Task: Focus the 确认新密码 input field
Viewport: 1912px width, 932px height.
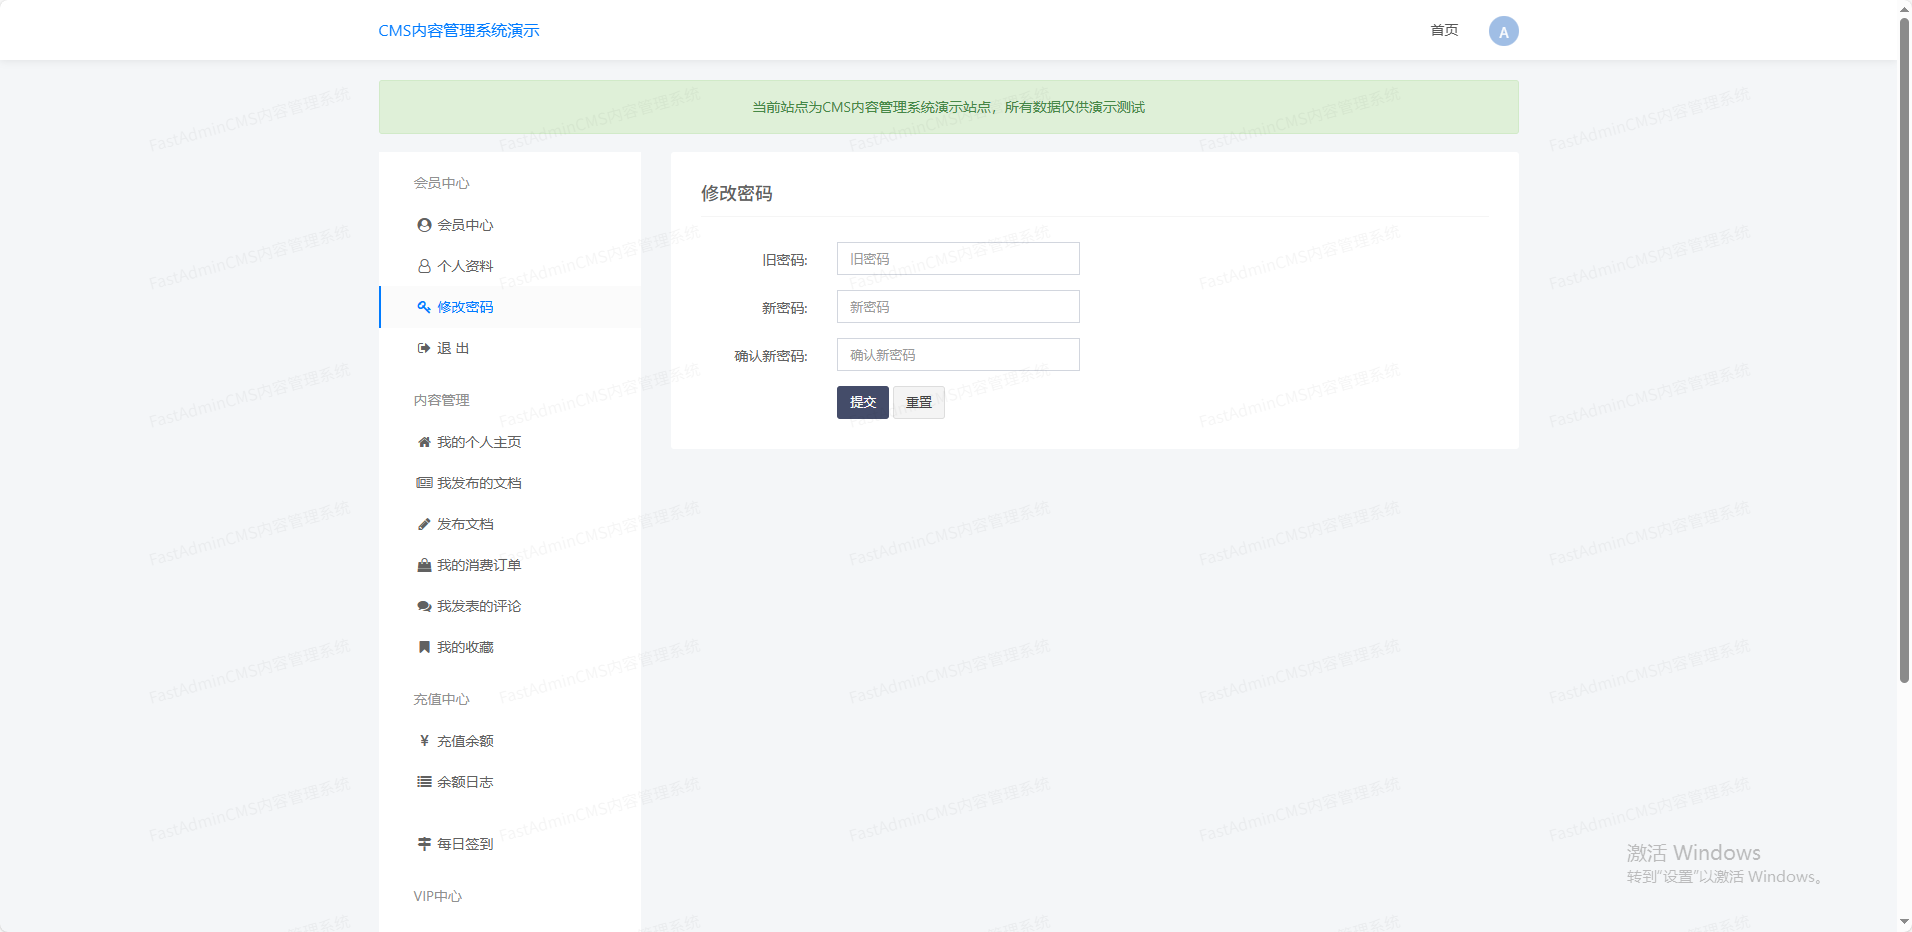Action: point(958,355)
